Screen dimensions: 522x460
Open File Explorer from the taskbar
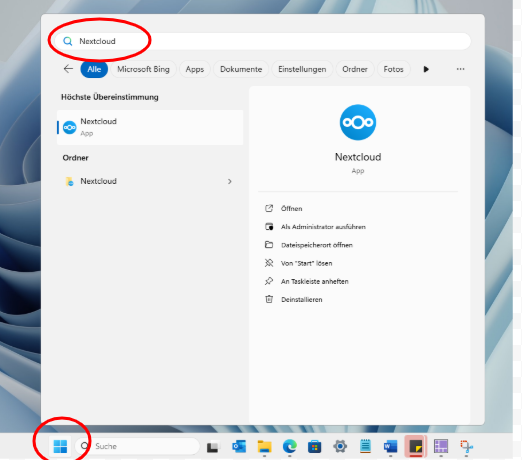[265, 446]
